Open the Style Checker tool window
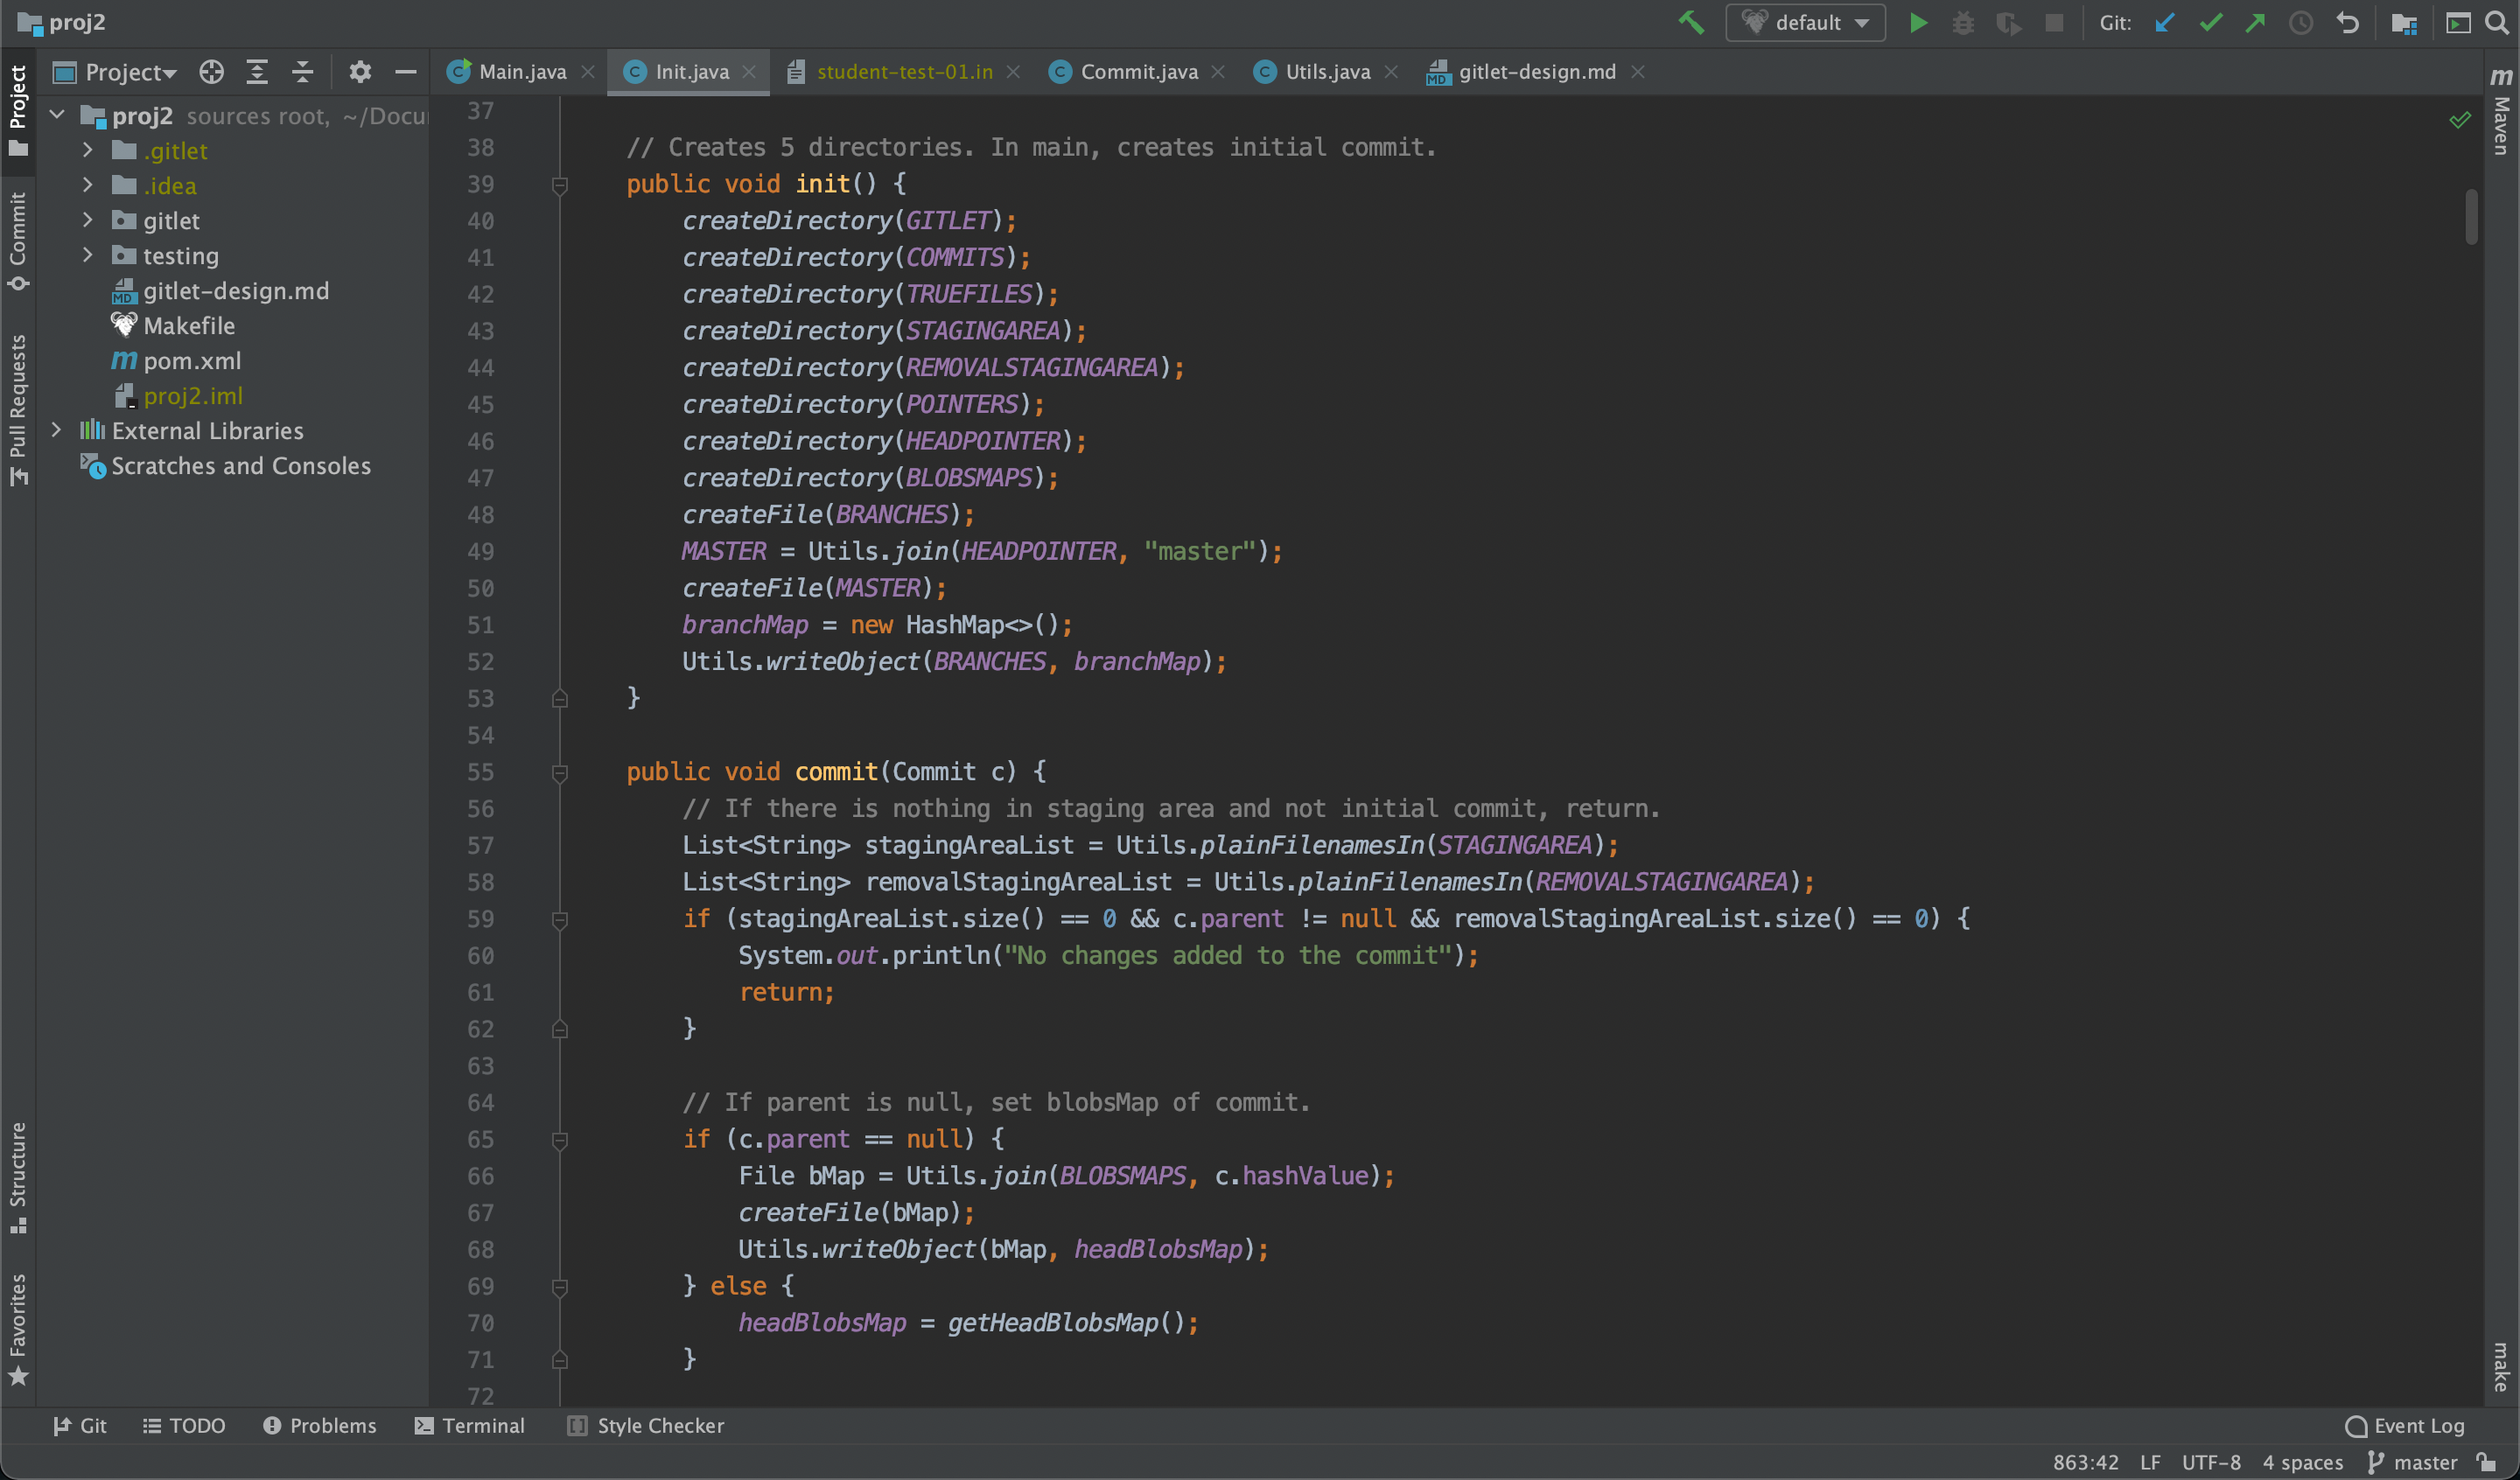Image resolution: width=2520 pixels, height=1480 pixels. point(646,1425)
